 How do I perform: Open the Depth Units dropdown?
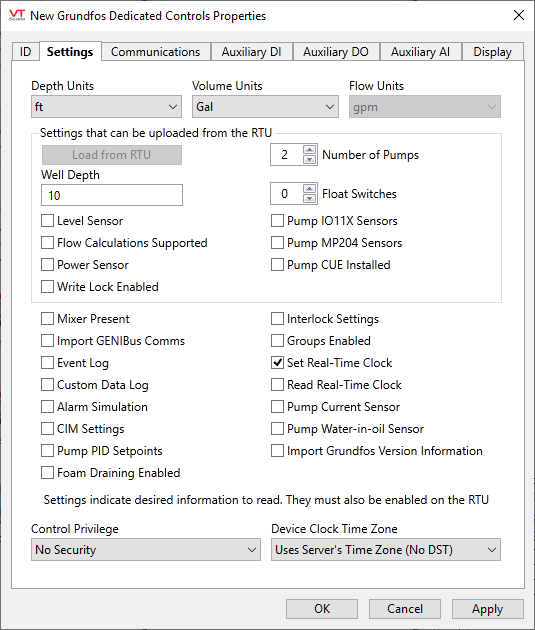tap(106, 107)
